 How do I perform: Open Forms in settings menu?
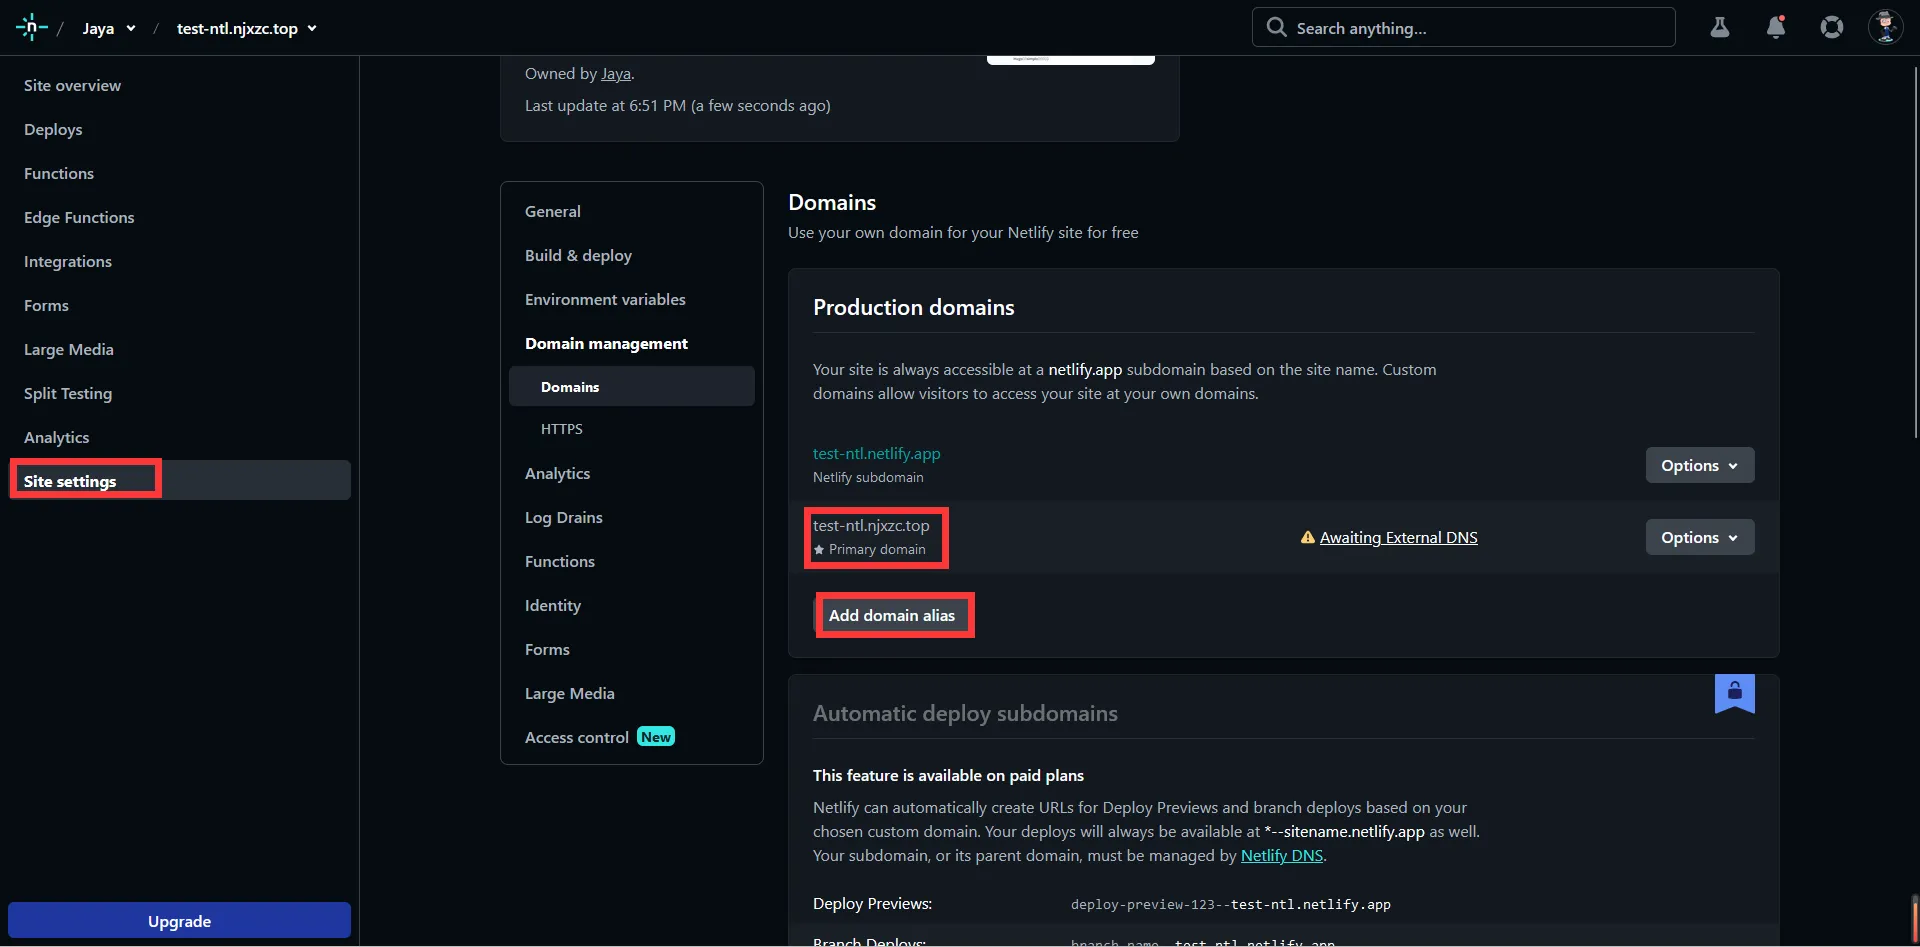[x=547, y=650]
